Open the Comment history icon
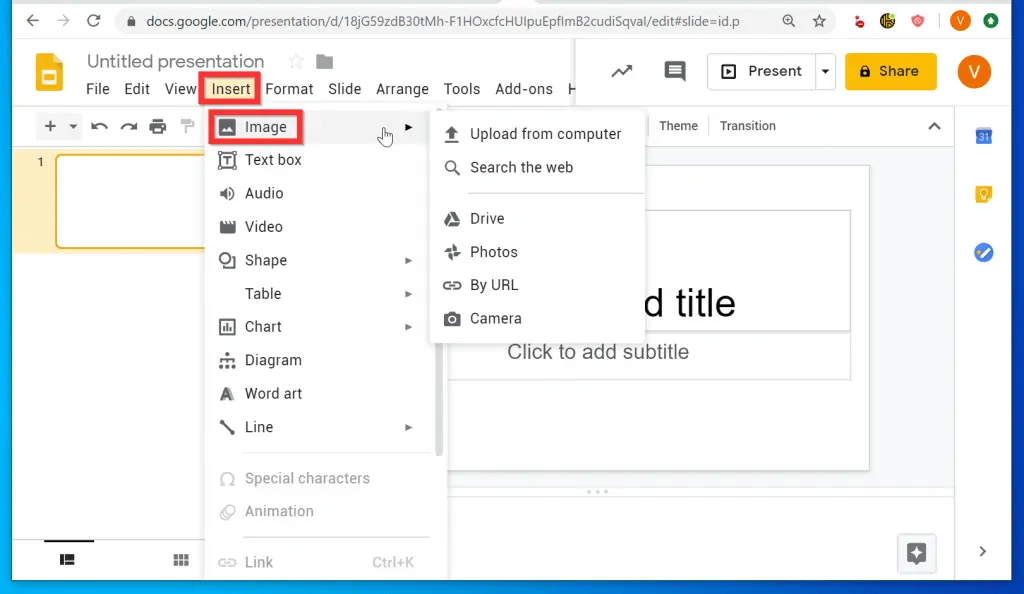1024x594 pixels. (674, 71)
